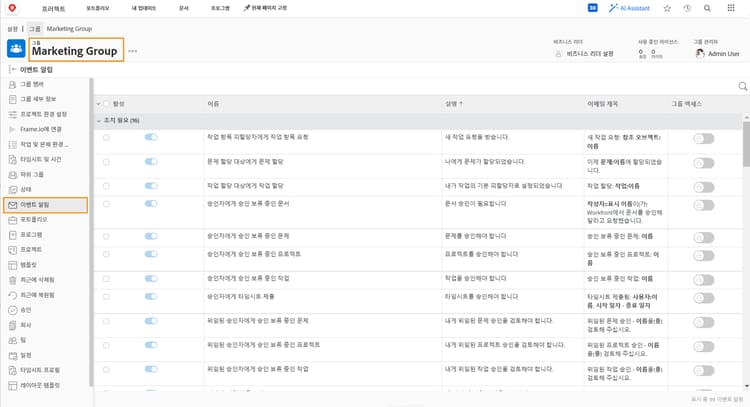This screenshot has width=750, height=407.
Task: Enable group access for first row 새 작업 요청
Action: 704,139
